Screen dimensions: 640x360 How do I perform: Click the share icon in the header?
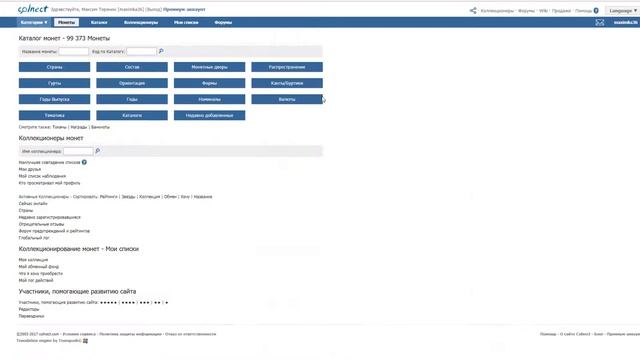click(x=473, y=11)
